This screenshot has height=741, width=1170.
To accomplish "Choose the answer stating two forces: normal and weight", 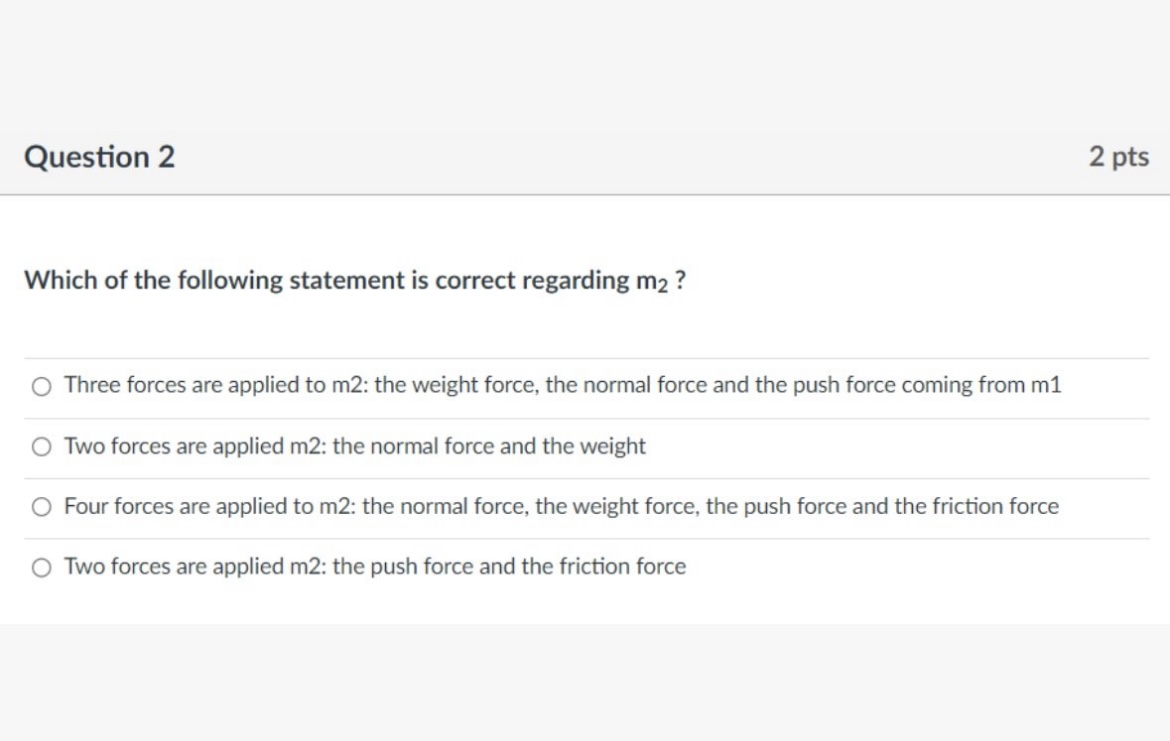I will tap(40, 445).
